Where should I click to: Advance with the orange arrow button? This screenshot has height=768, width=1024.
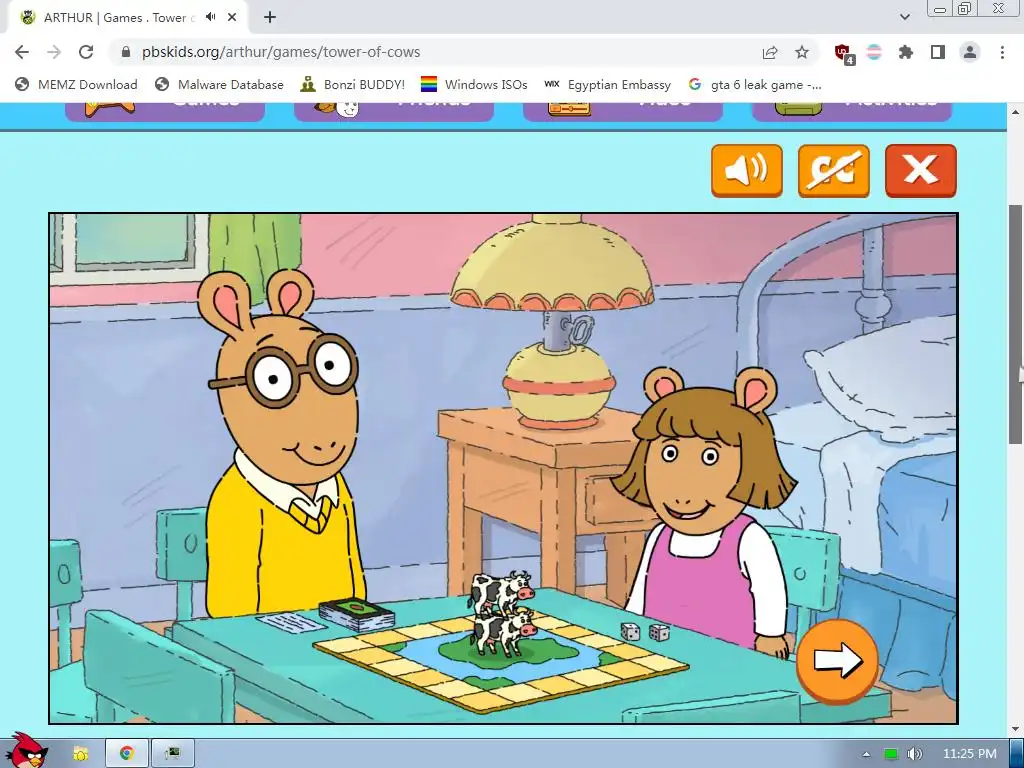point(837,661)
